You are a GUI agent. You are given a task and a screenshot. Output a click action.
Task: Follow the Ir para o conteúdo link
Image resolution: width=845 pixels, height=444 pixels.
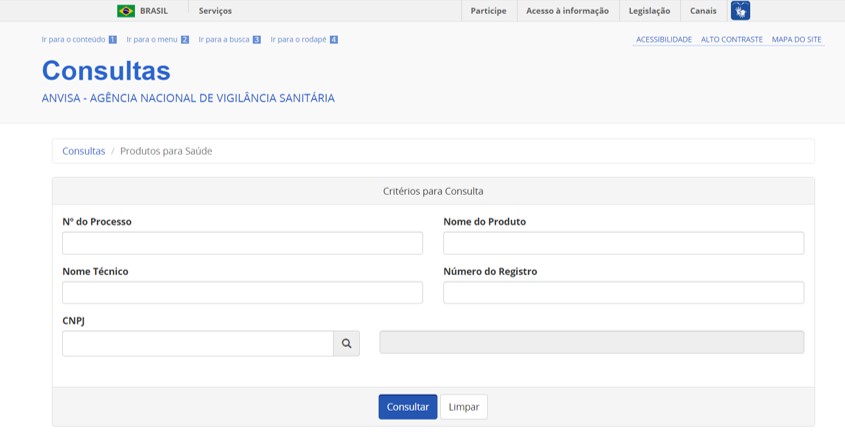(x=79, y=39)
